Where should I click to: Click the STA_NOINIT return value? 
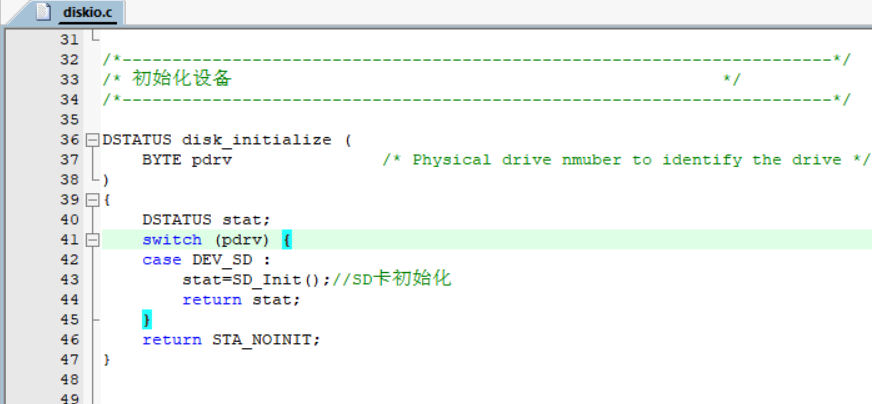[x=265, y=340]
